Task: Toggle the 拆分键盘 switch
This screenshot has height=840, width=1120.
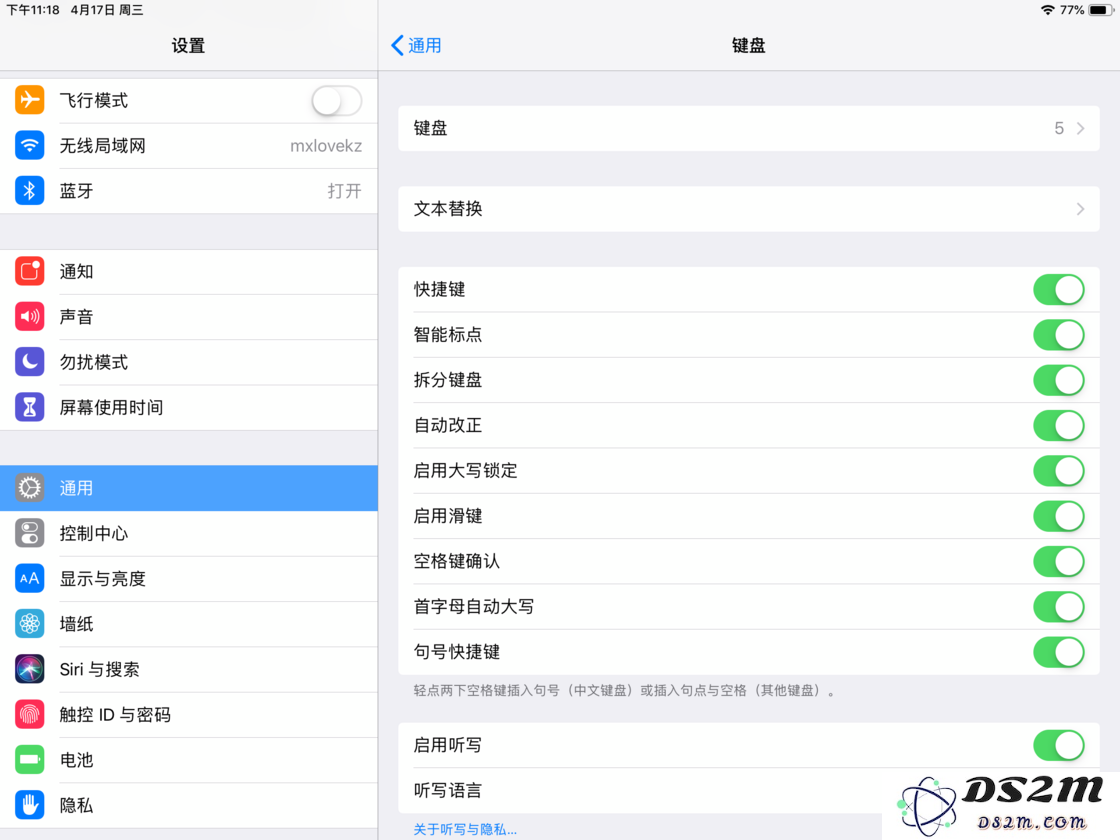Action: tap(1059, 380)
